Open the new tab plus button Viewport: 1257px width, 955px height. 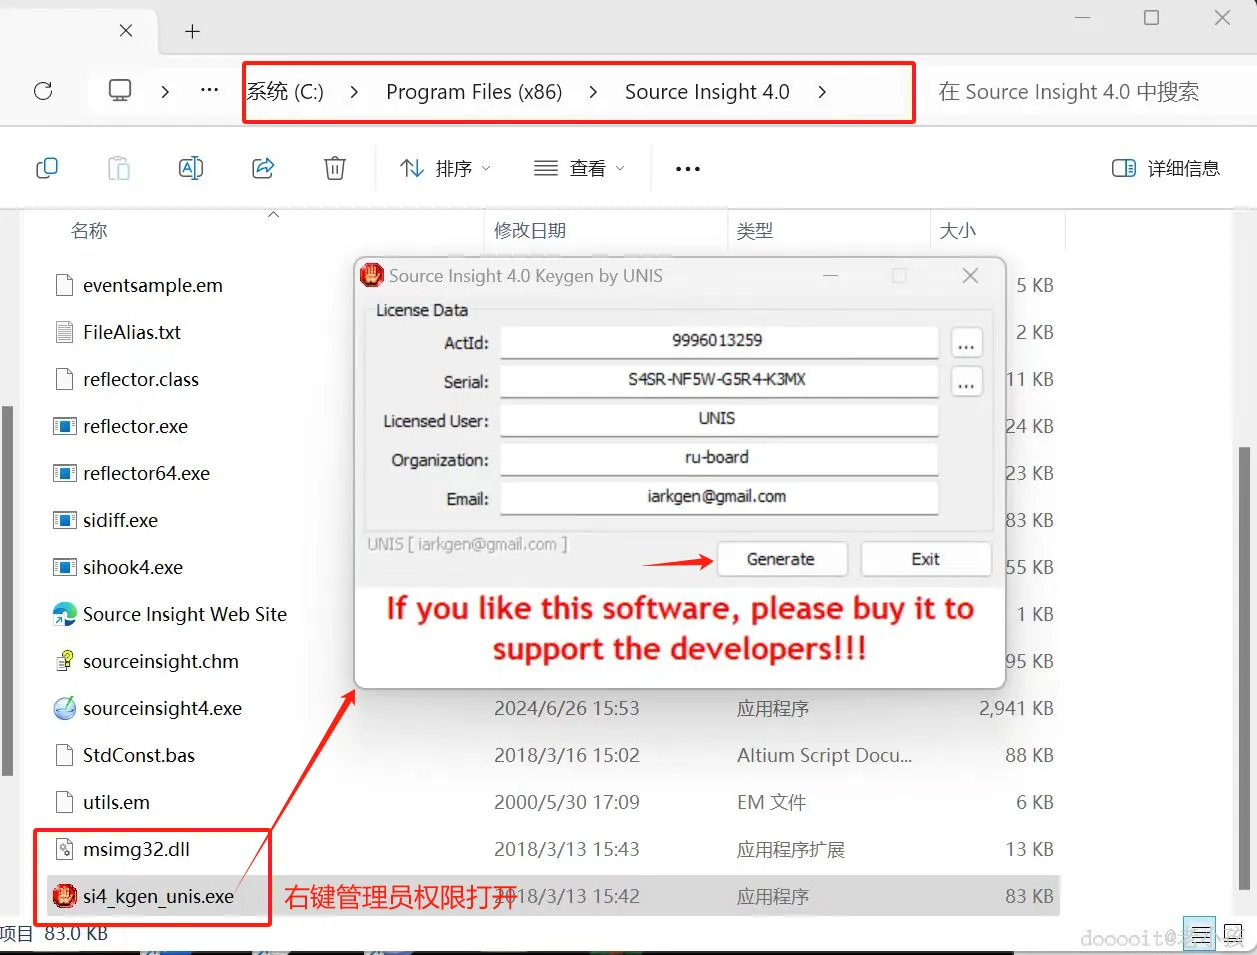click(192, 31)
